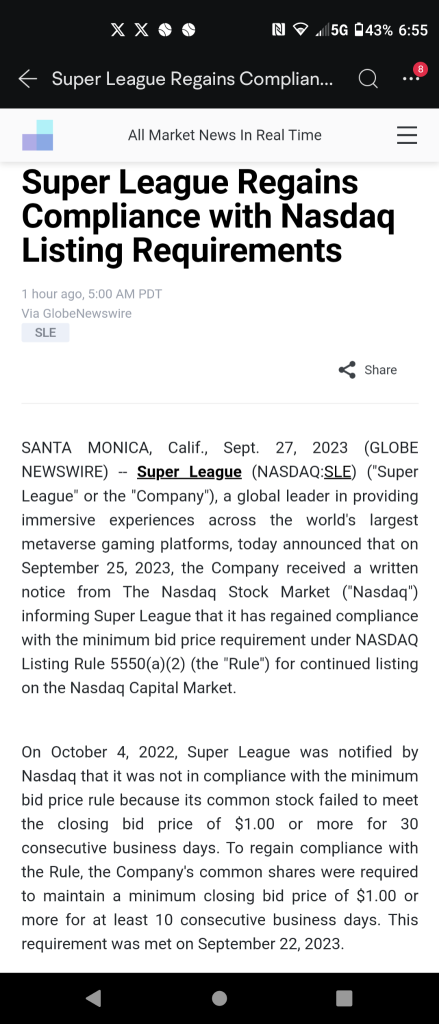Open search with magnifier icon
Viewport: 439px width, 1024px height.
click(368, 79)
